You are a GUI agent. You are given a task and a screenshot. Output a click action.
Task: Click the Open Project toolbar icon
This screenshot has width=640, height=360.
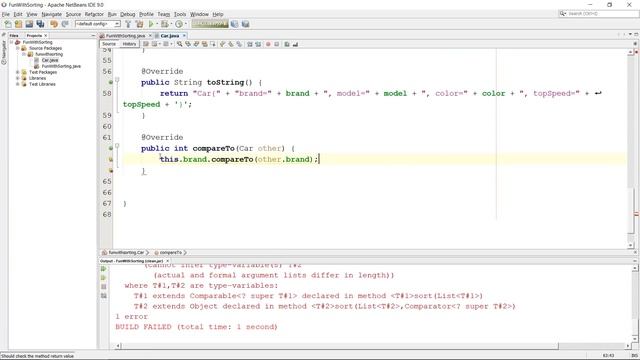[x=29, y=24]
